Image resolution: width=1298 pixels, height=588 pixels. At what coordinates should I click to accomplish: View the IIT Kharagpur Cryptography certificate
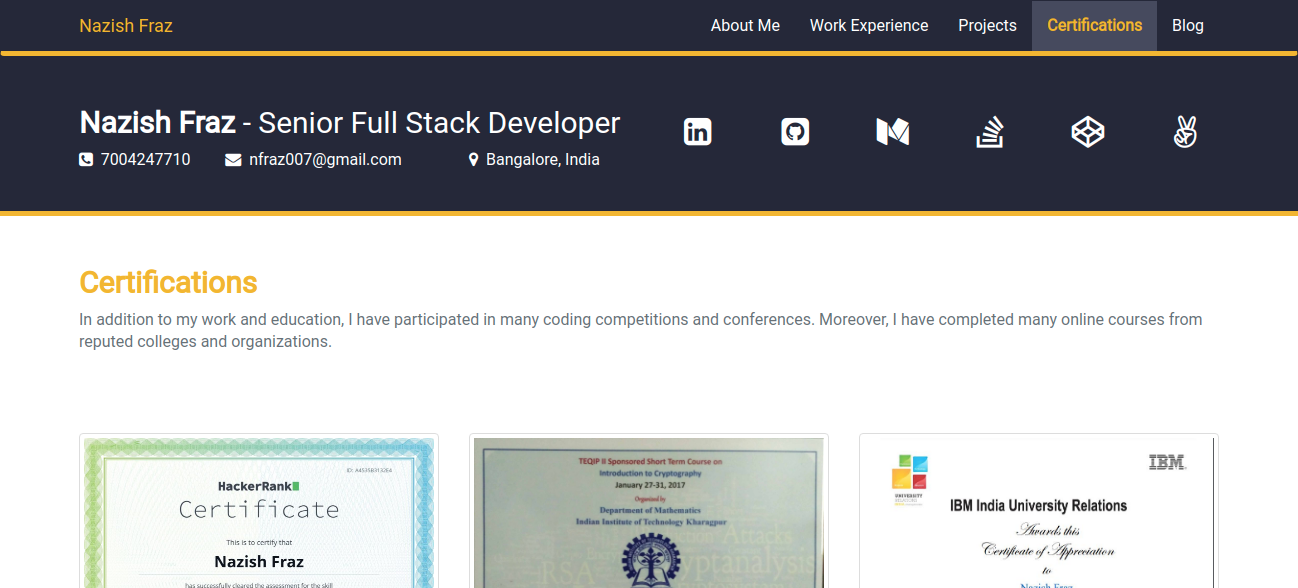[648, 511]
